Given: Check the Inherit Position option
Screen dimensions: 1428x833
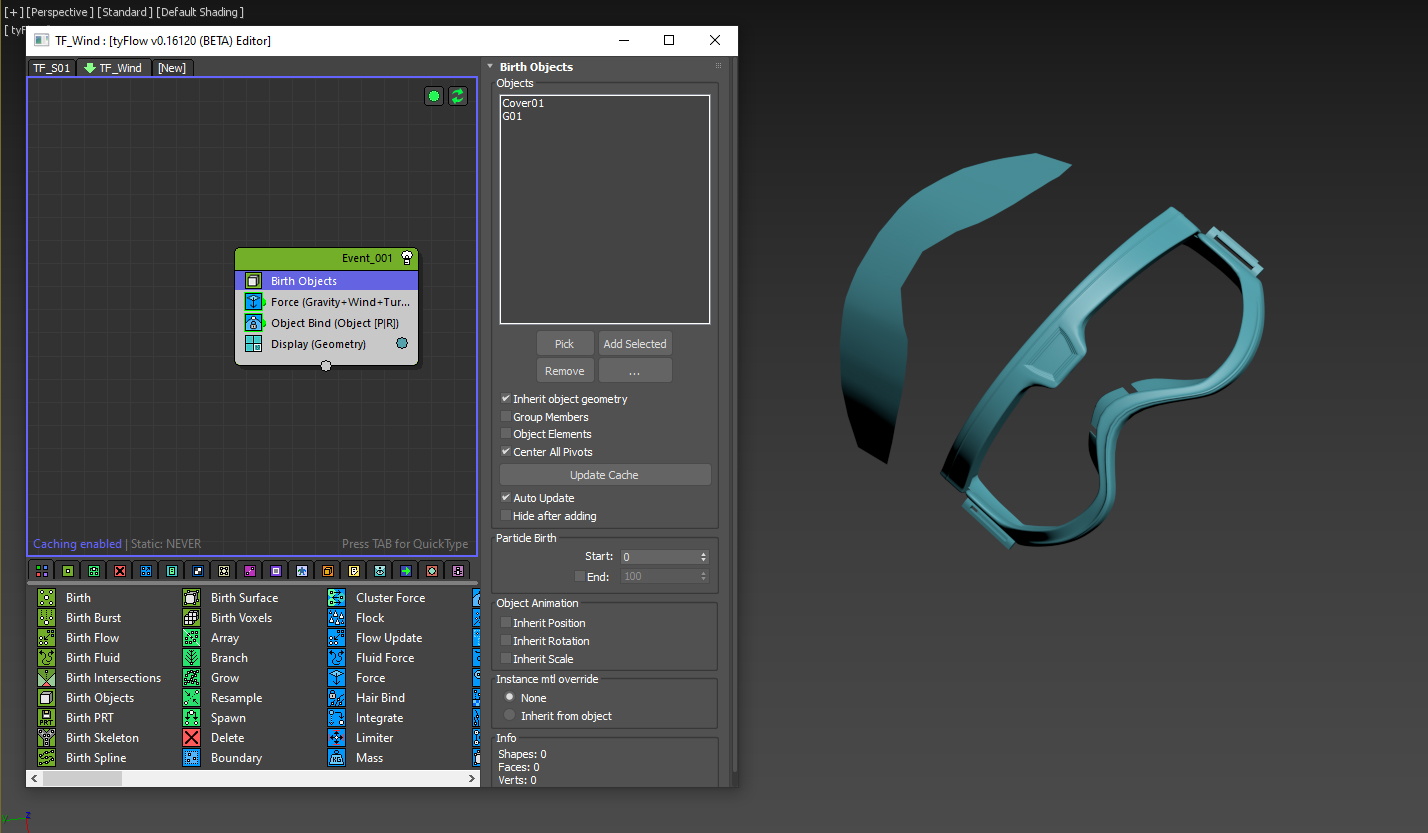Looking at the screenshot, I should [x=506, y=622].
